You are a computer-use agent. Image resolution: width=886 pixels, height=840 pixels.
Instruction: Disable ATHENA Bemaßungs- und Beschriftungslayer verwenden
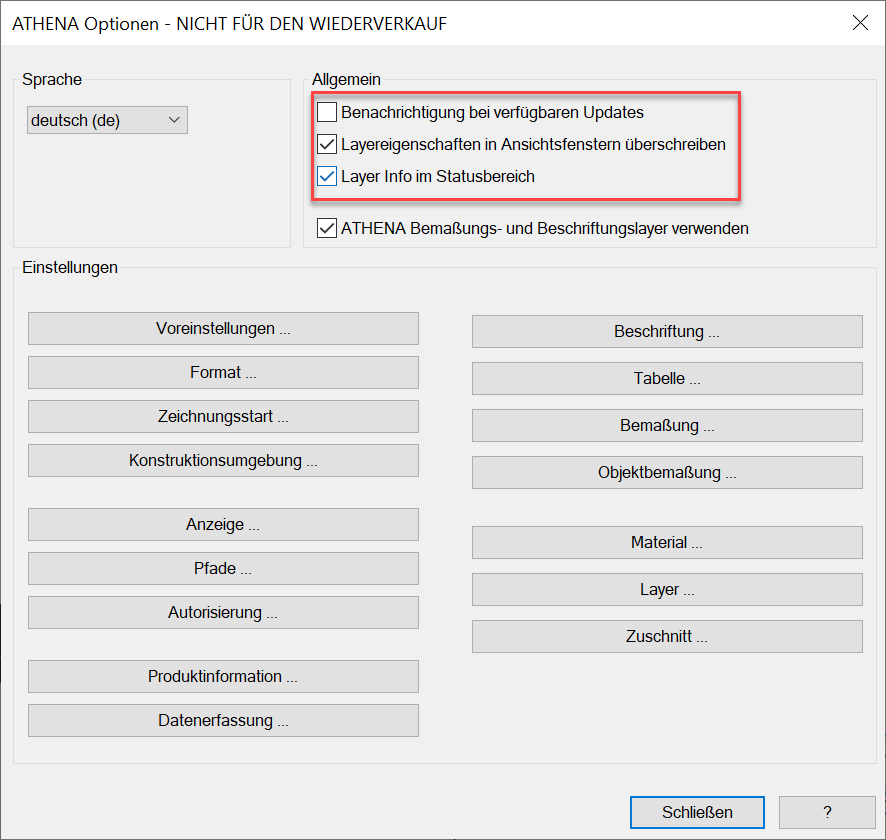pyautogui.click(x=327, y=228)
